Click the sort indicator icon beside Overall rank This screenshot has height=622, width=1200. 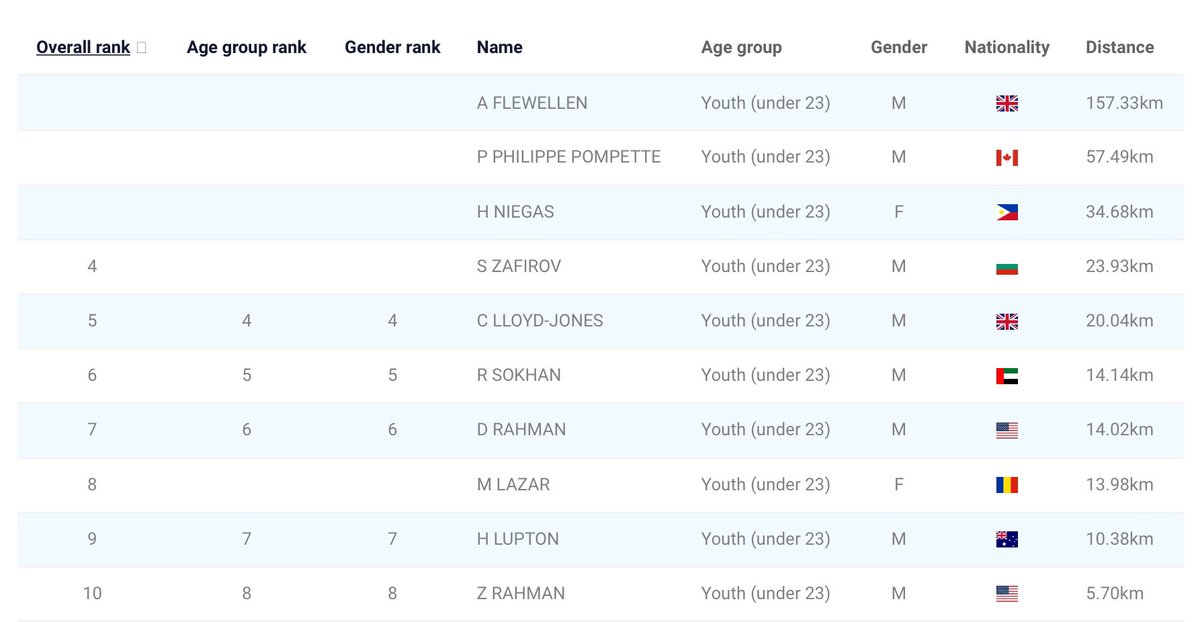click(141, 47)
